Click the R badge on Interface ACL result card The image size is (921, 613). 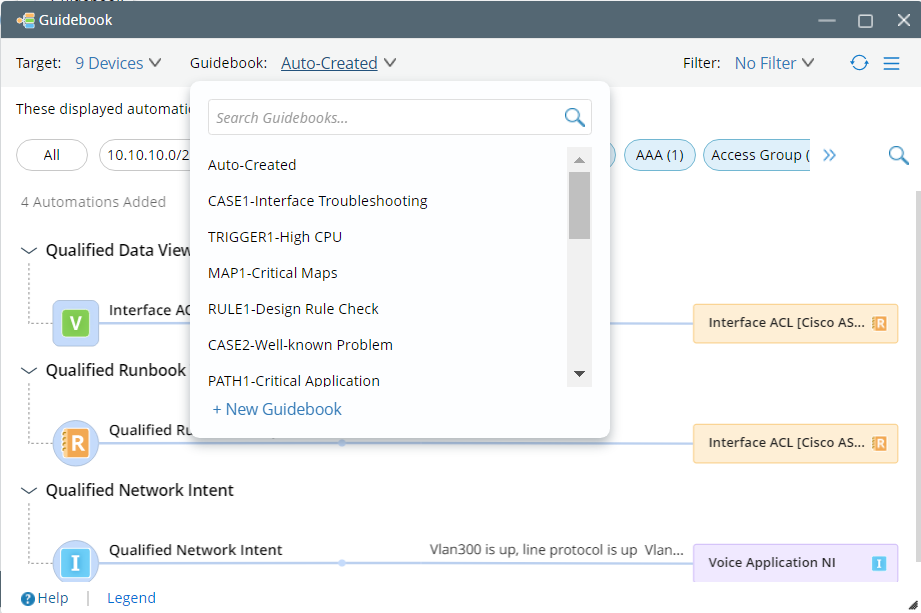tap(879, 323)
